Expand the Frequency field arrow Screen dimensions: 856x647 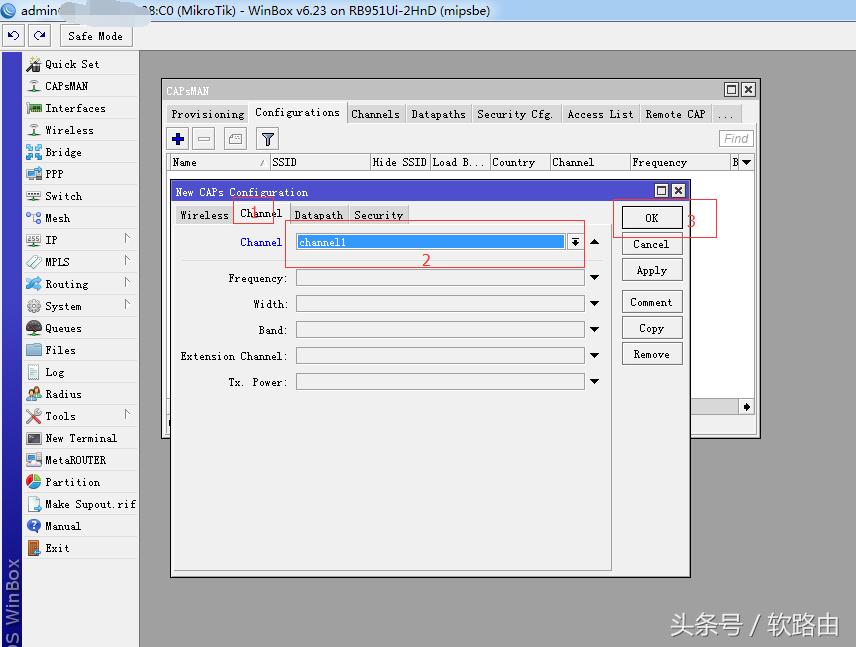[595, 278]
